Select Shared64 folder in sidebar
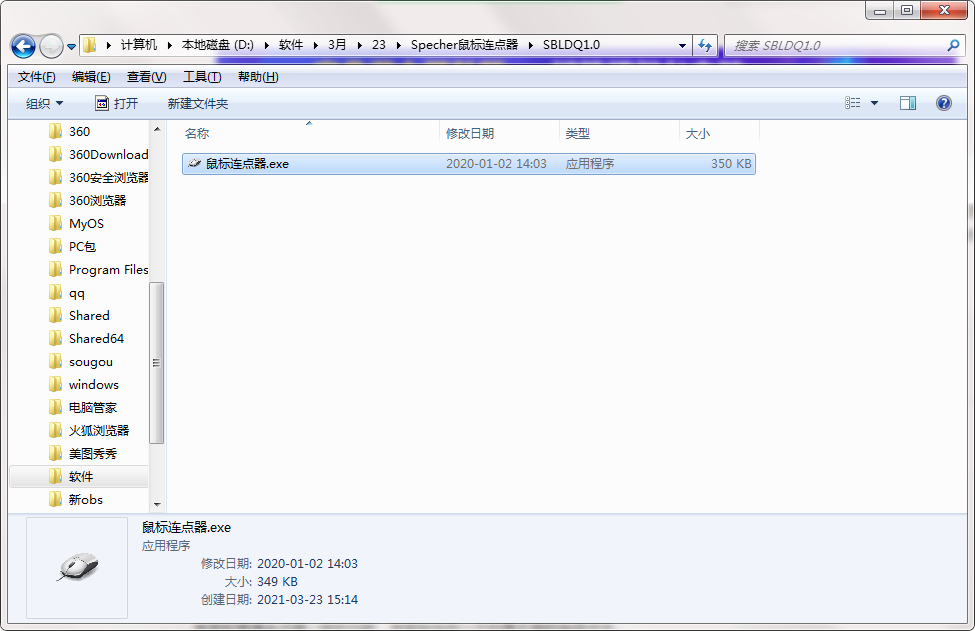 point(86,338)
